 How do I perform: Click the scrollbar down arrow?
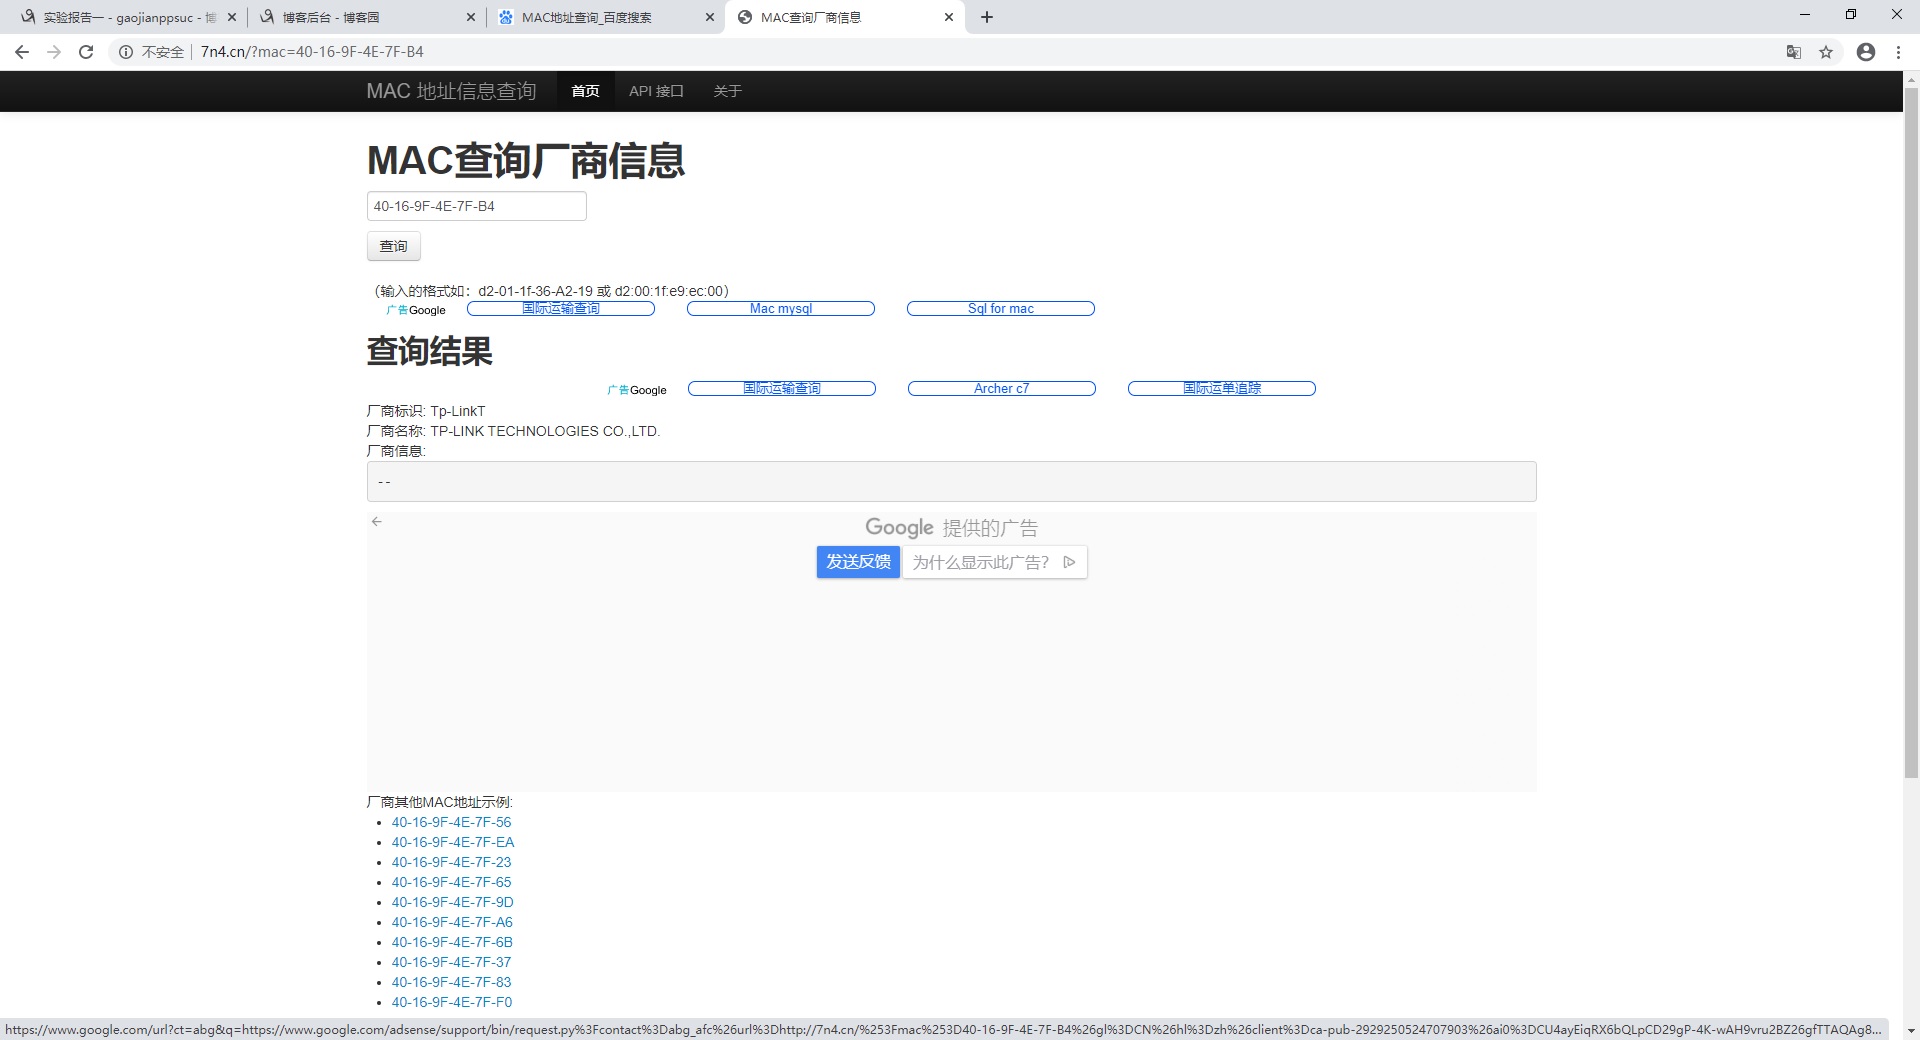coord(1911,1030)
